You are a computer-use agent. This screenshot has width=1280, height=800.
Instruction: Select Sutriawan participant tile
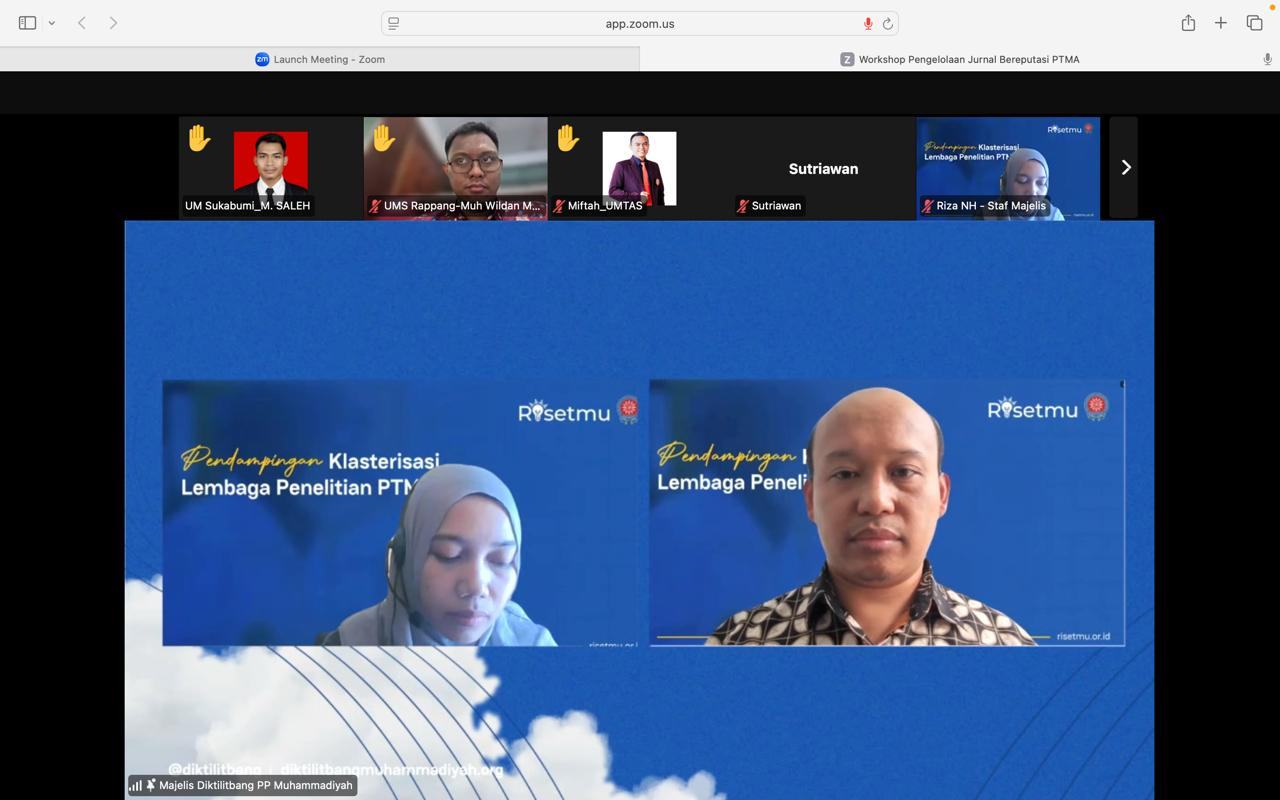[823, 168]
